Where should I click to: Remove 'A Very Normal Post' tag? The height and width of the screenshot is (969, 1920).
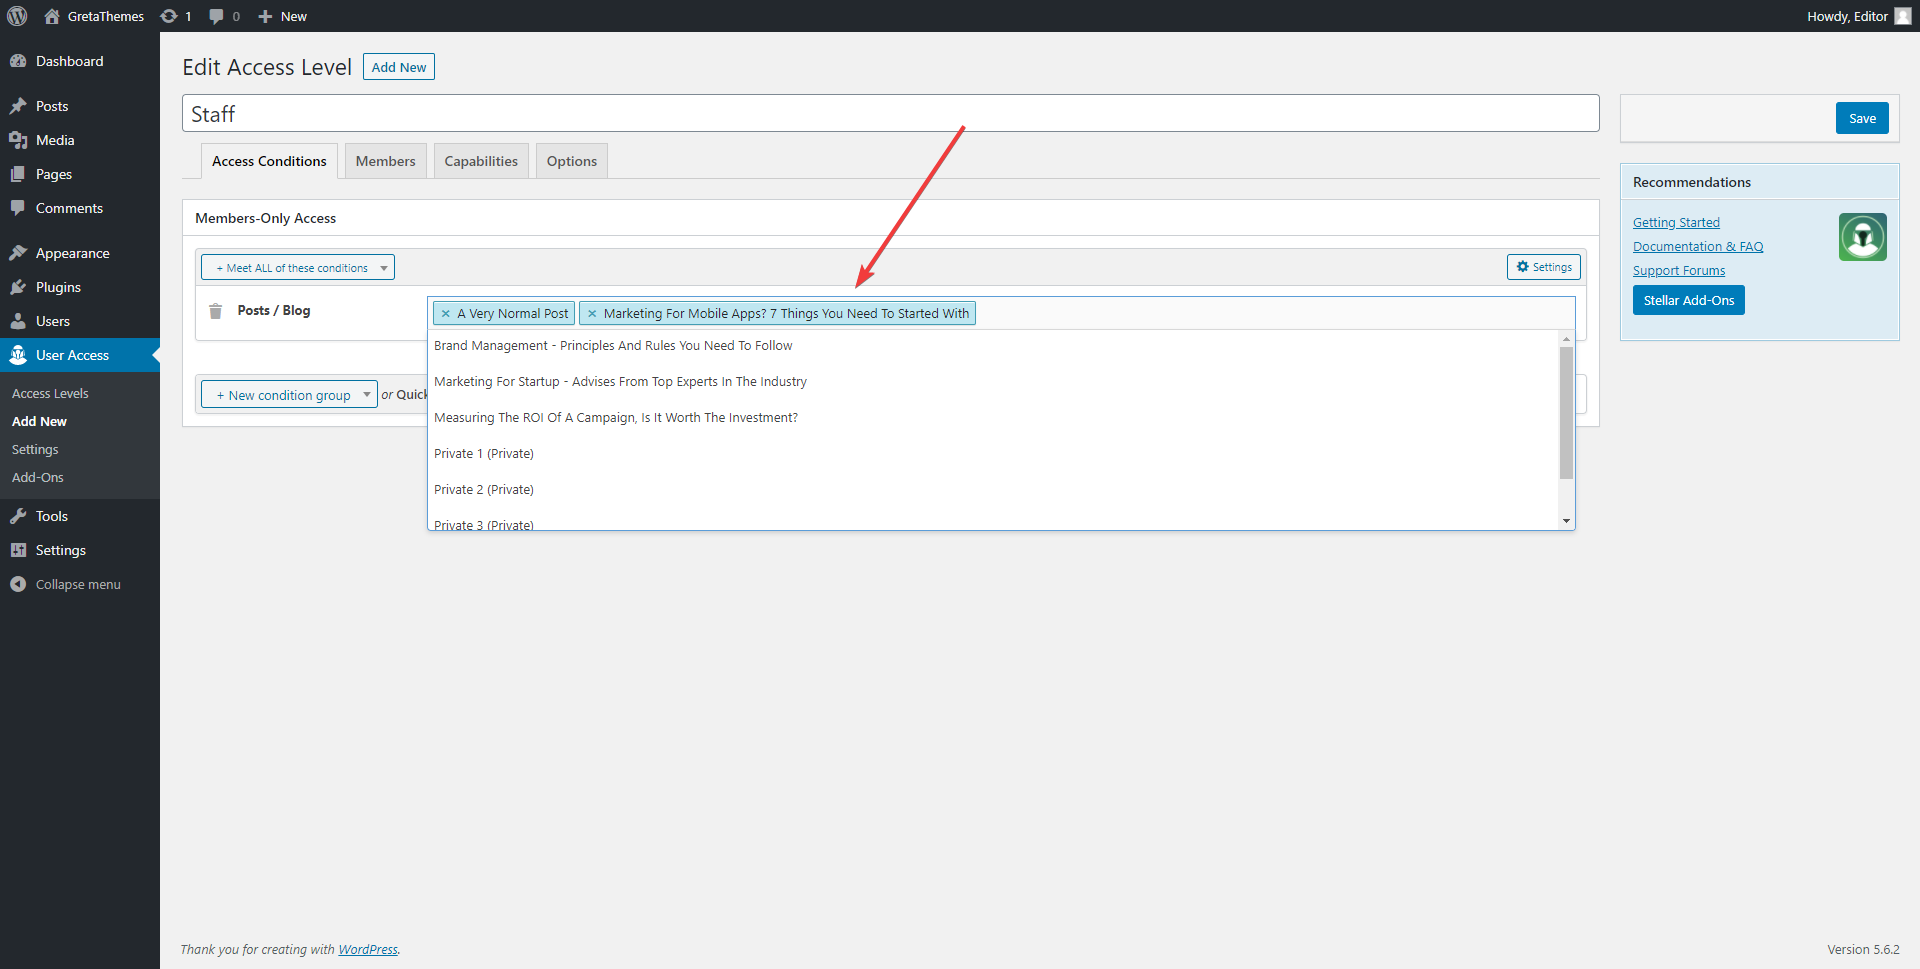pos(446,313)
